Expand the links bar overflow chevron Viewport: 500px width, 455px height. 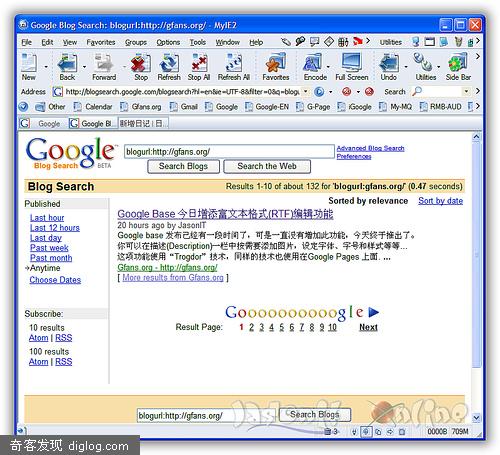point(478,106)
